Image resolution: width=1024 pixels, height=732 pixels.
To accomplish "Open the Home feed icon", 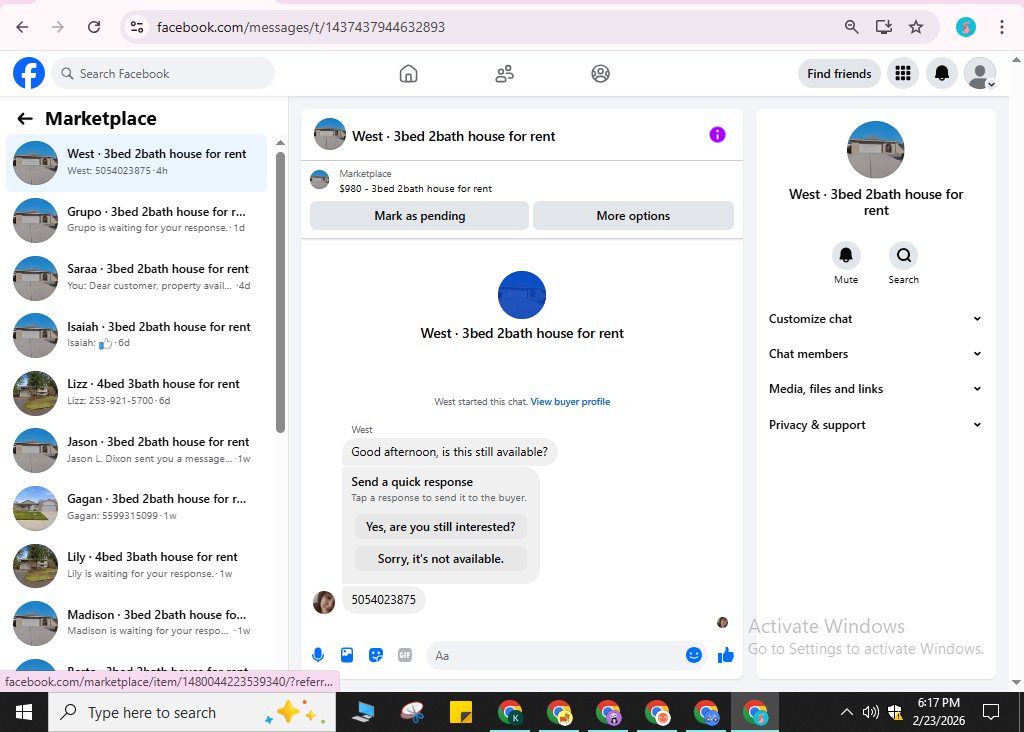I will point(408,74).
